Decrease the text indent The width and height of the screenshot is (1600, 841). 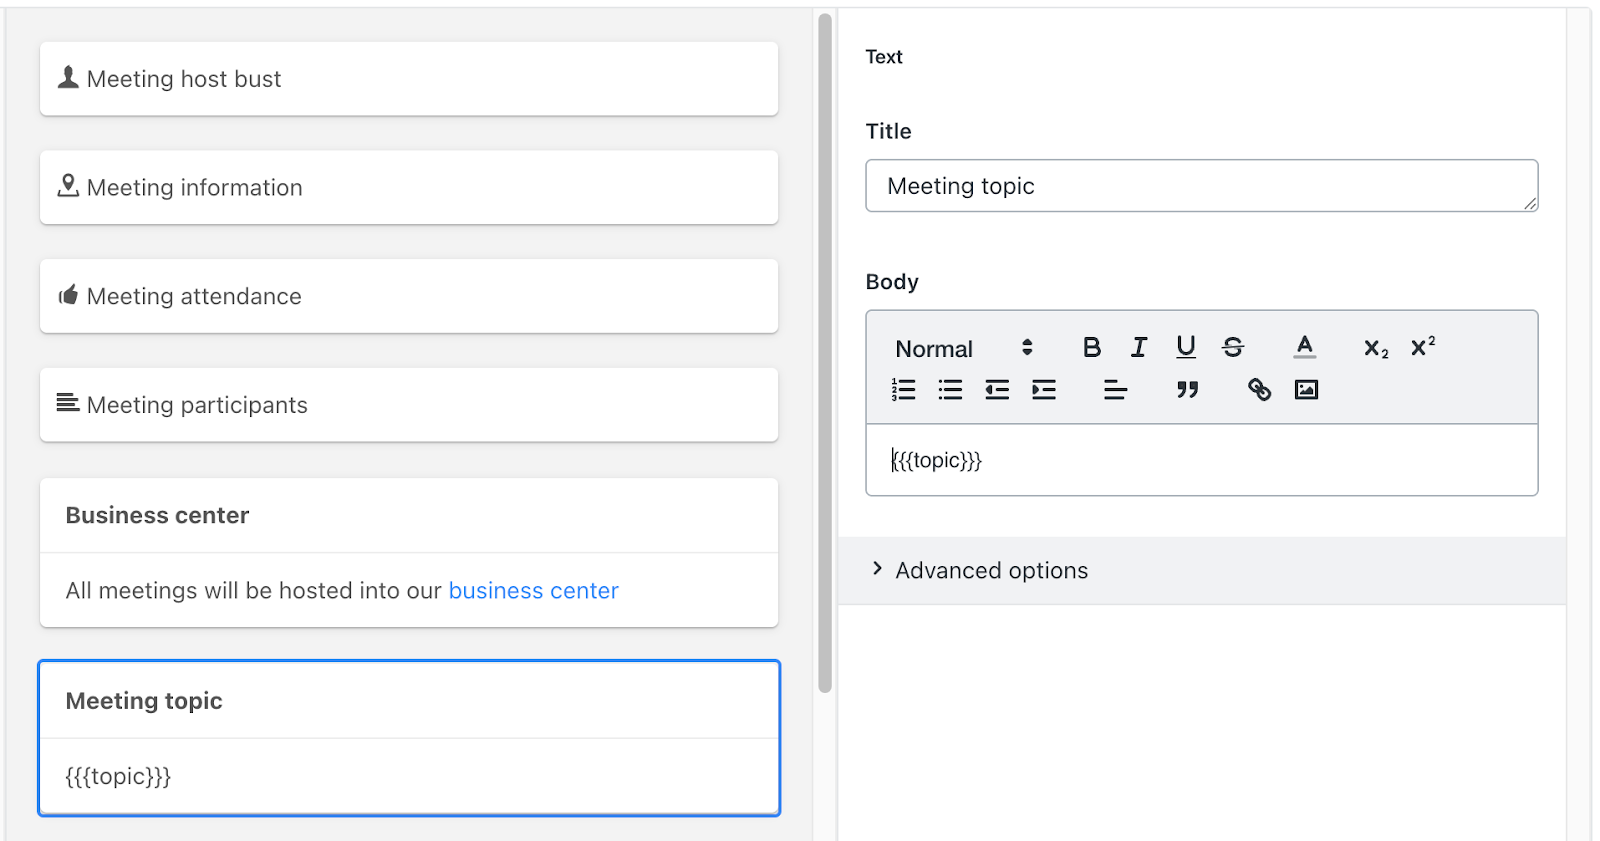(x=997, y=390)
